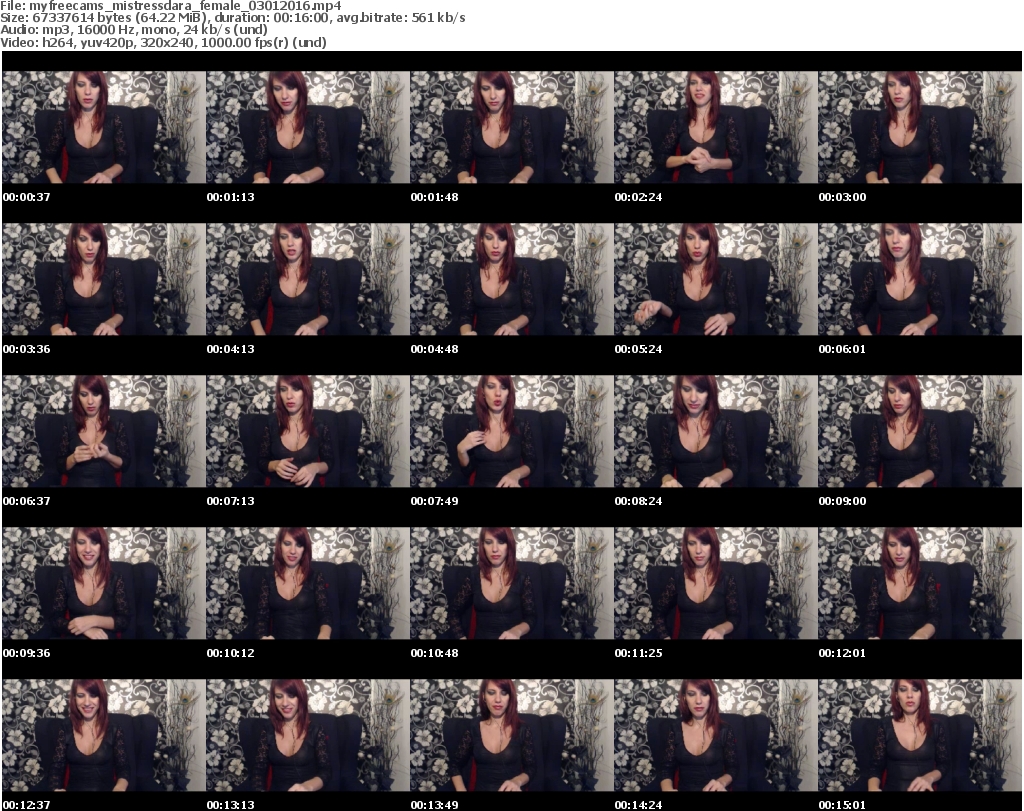The image size is (1024, 811).
Task: Select the frame thumbnail for 00:07:13
Action: click(308, 432)
